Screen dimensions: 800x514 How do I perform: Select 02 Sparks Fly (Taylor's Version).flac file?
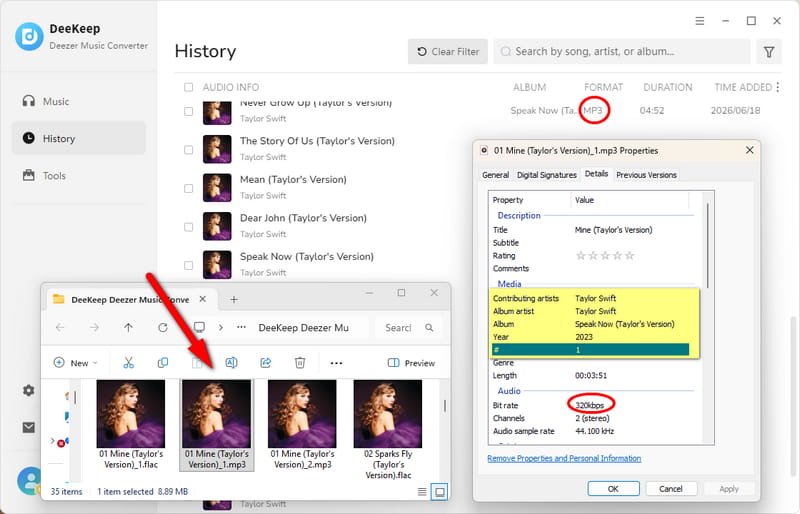click(388, 429)
